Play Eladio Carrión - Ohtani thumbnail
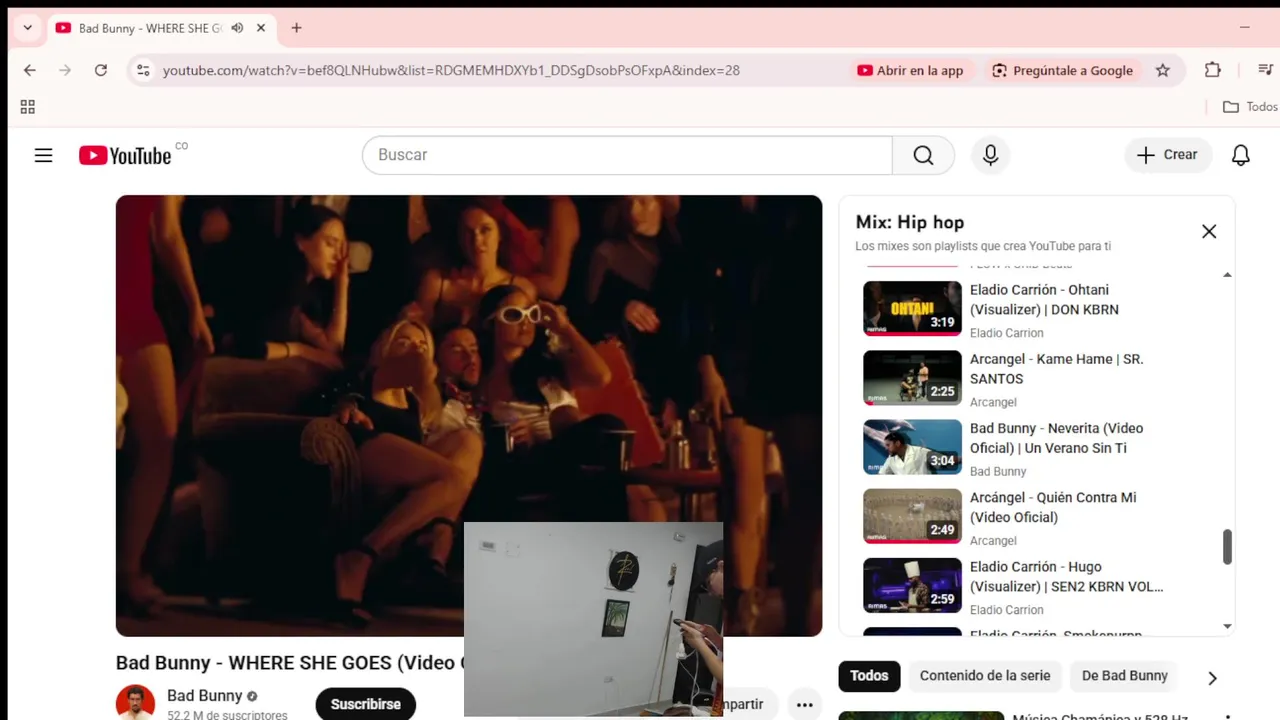The width and height of the screenshot is (1280, 720). coord(912,308)
